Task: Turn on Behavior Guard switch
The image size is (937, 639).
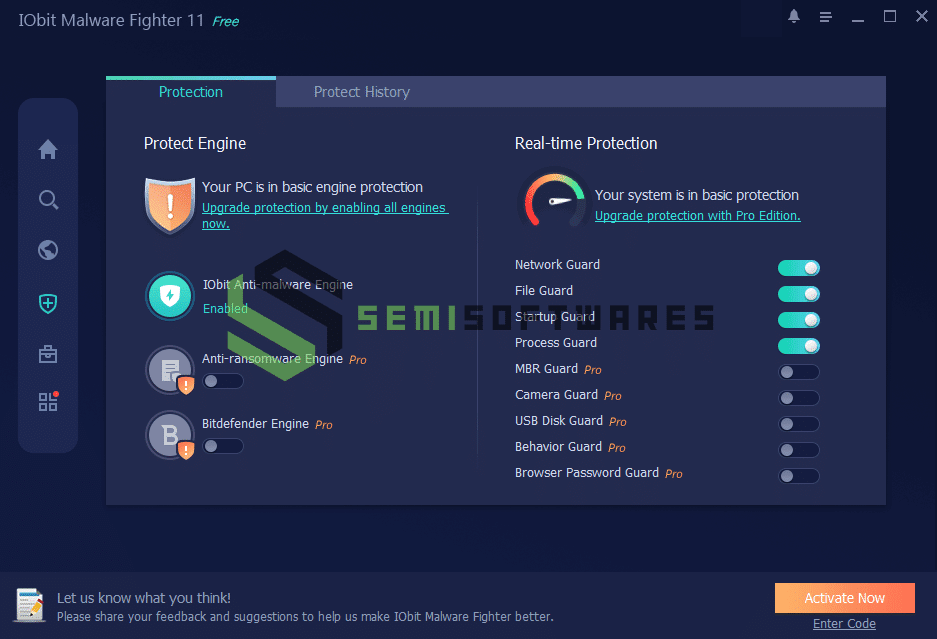Action: coord(798,450)
